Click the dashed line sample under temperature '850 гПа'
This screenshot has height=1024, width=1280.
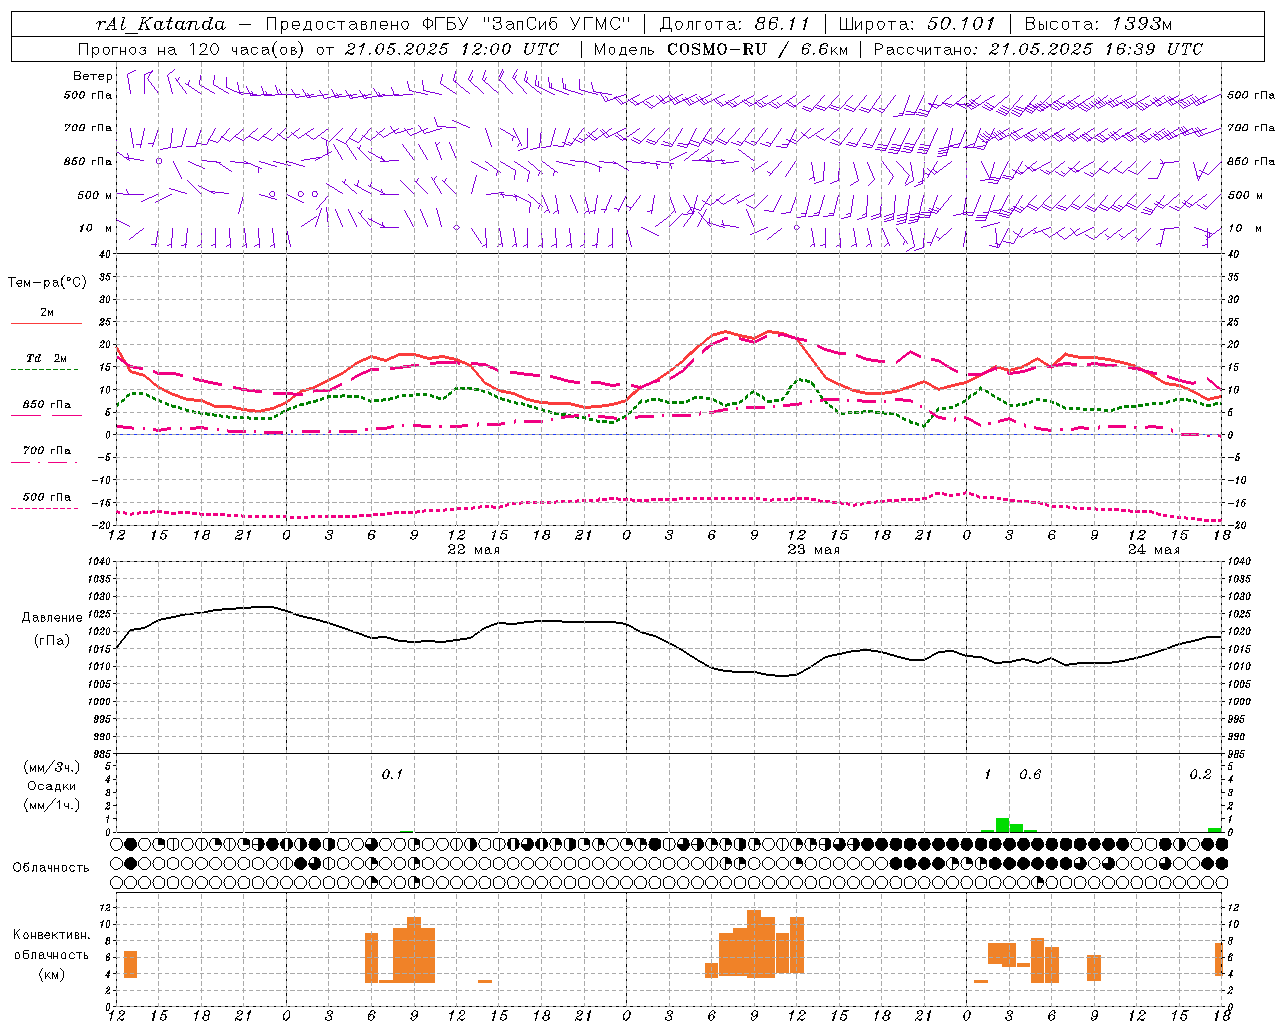pos(46,415)
